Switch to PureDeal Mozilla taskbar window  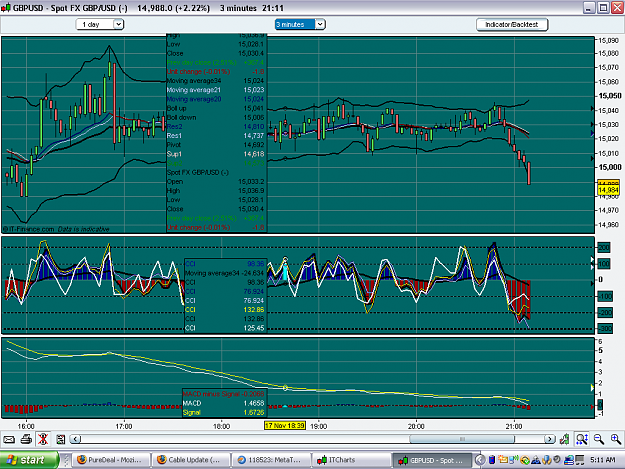tap(110, 460)
